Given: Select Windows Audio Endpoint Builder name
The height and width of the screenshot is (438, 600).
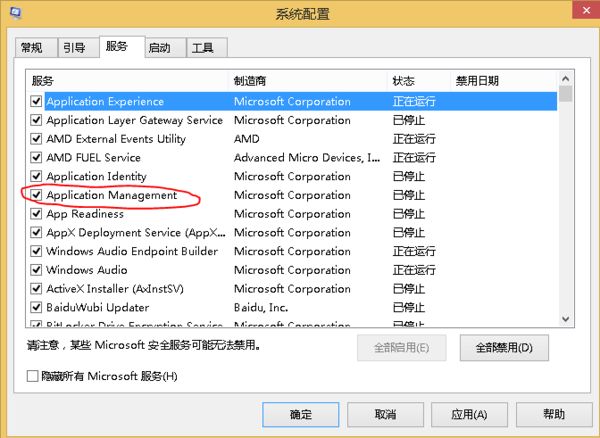Looking at the screenshot, I should pos(132,251).
